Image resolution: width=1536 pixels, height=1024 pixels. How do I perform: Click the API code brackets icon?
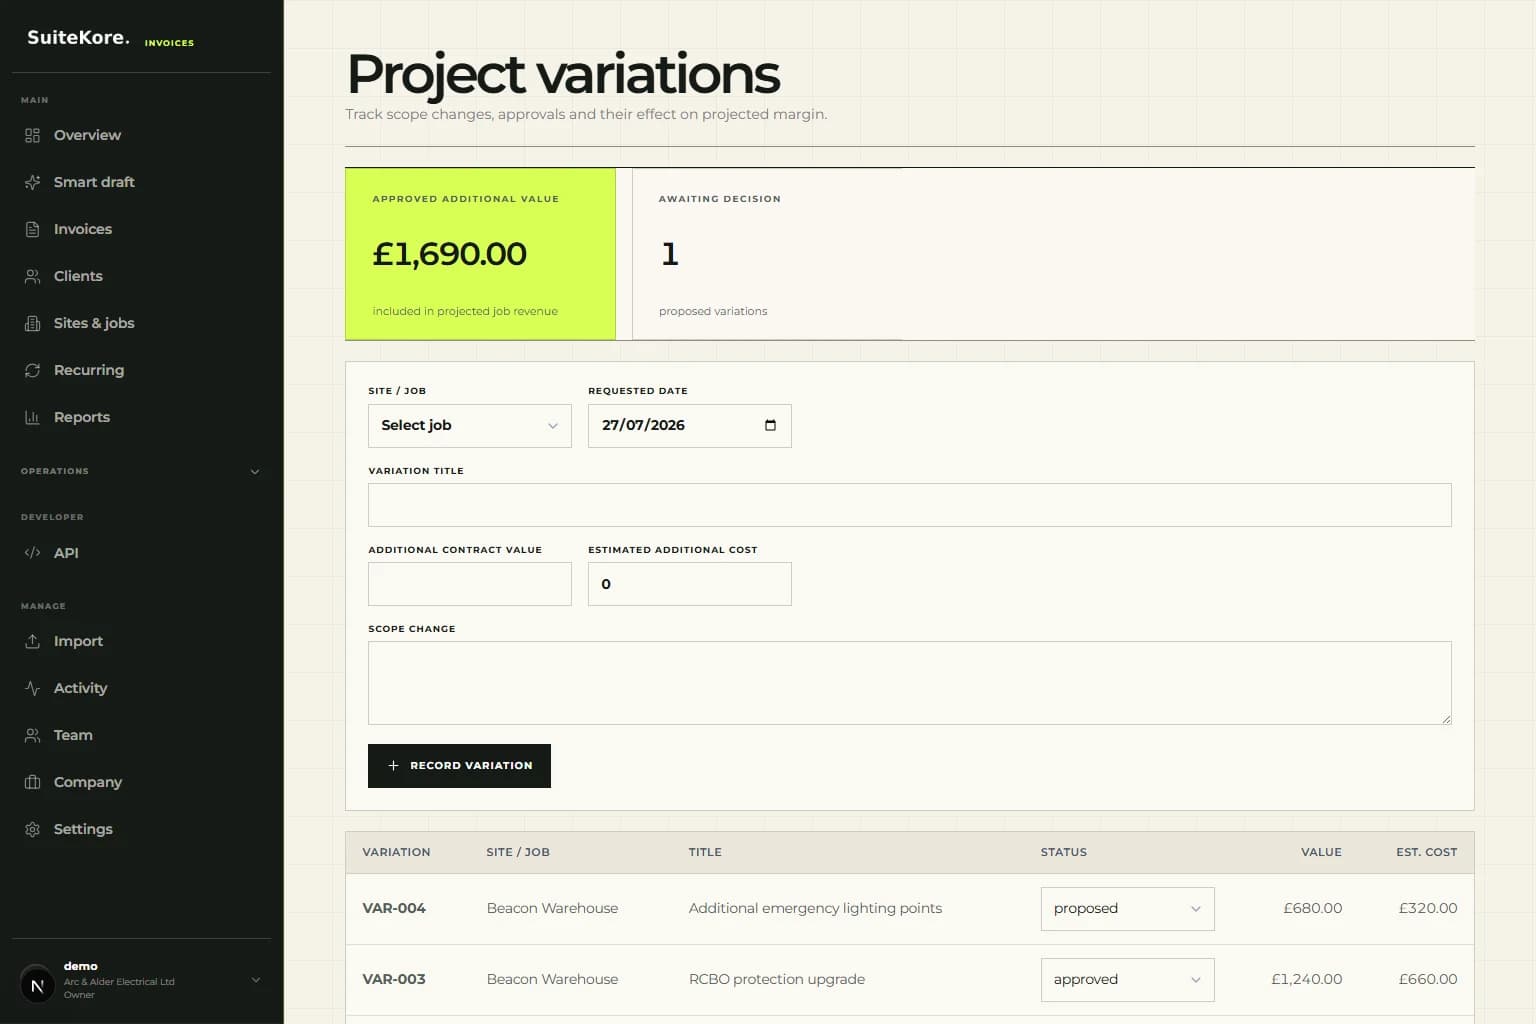coord(32,552)
